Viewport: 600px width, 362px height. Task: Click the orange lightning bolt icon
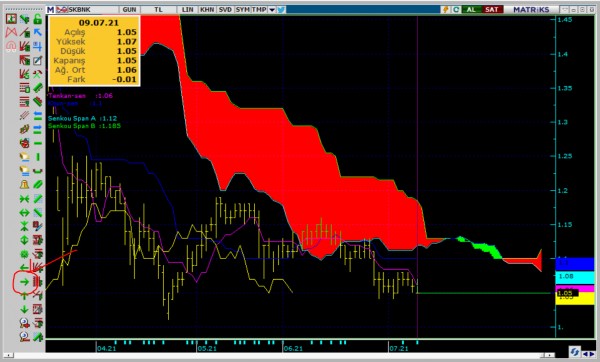pyautogui.click(x=445, y=10)
